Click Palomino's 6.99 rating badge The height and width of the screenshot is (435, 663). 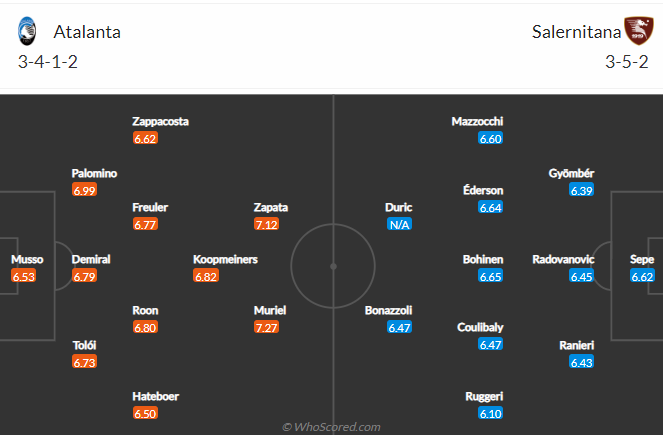point(85,190)
